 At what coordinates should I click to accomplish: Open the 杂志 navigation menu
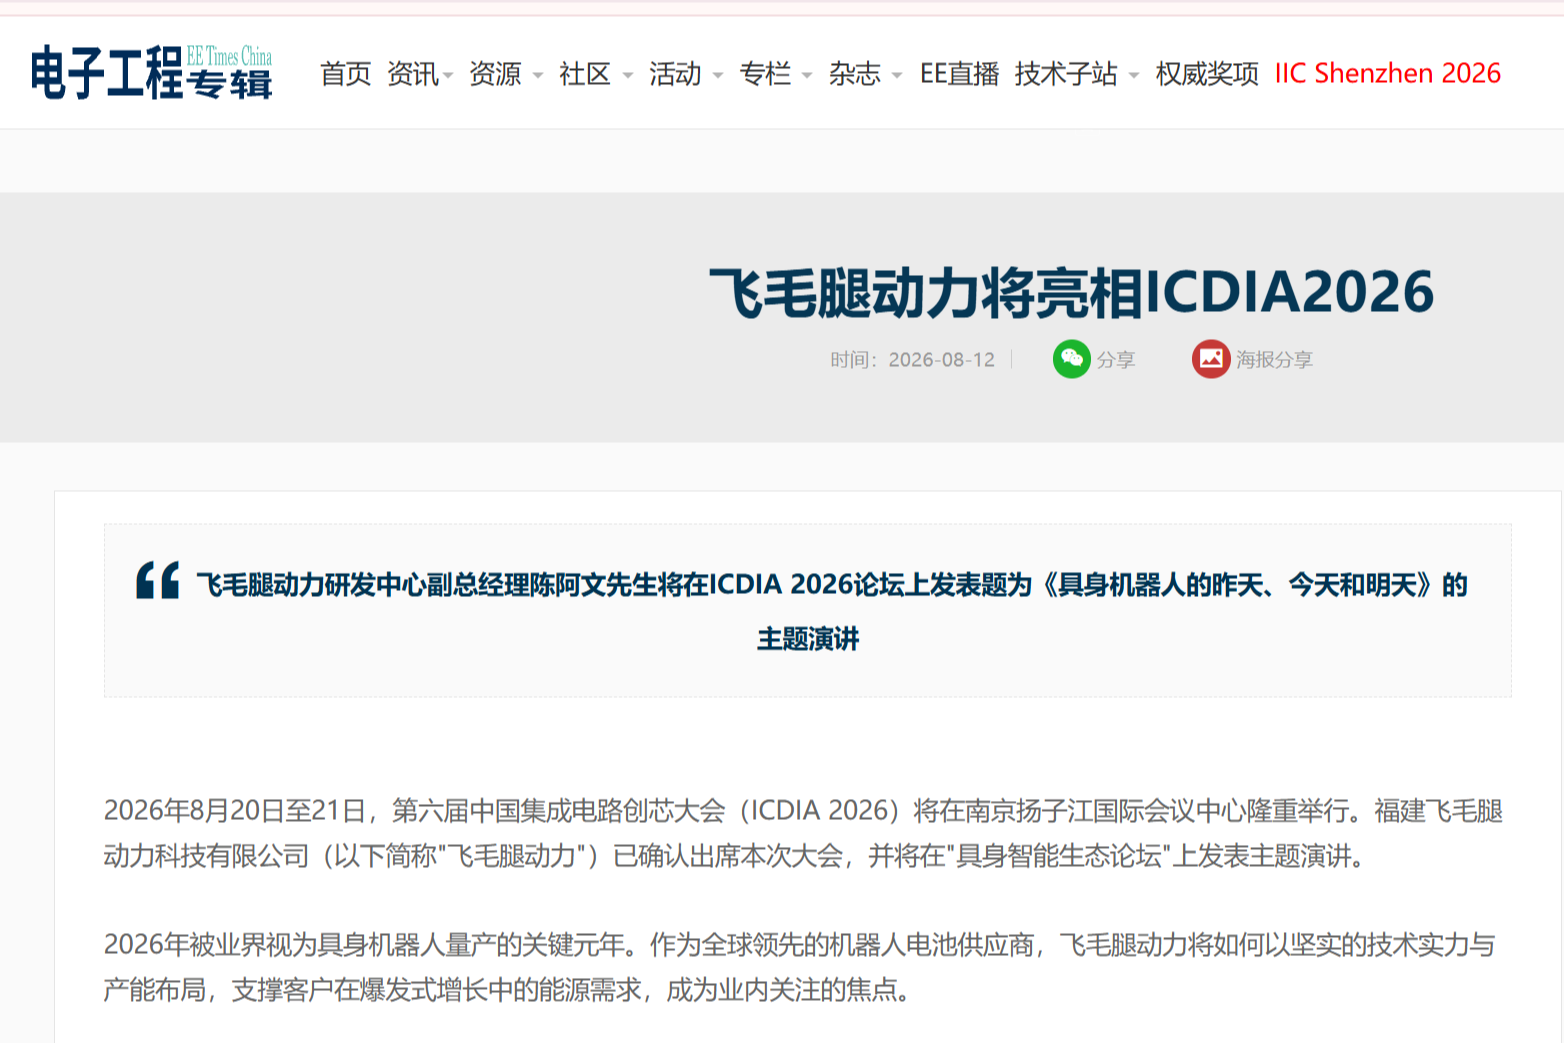point(855,74)
